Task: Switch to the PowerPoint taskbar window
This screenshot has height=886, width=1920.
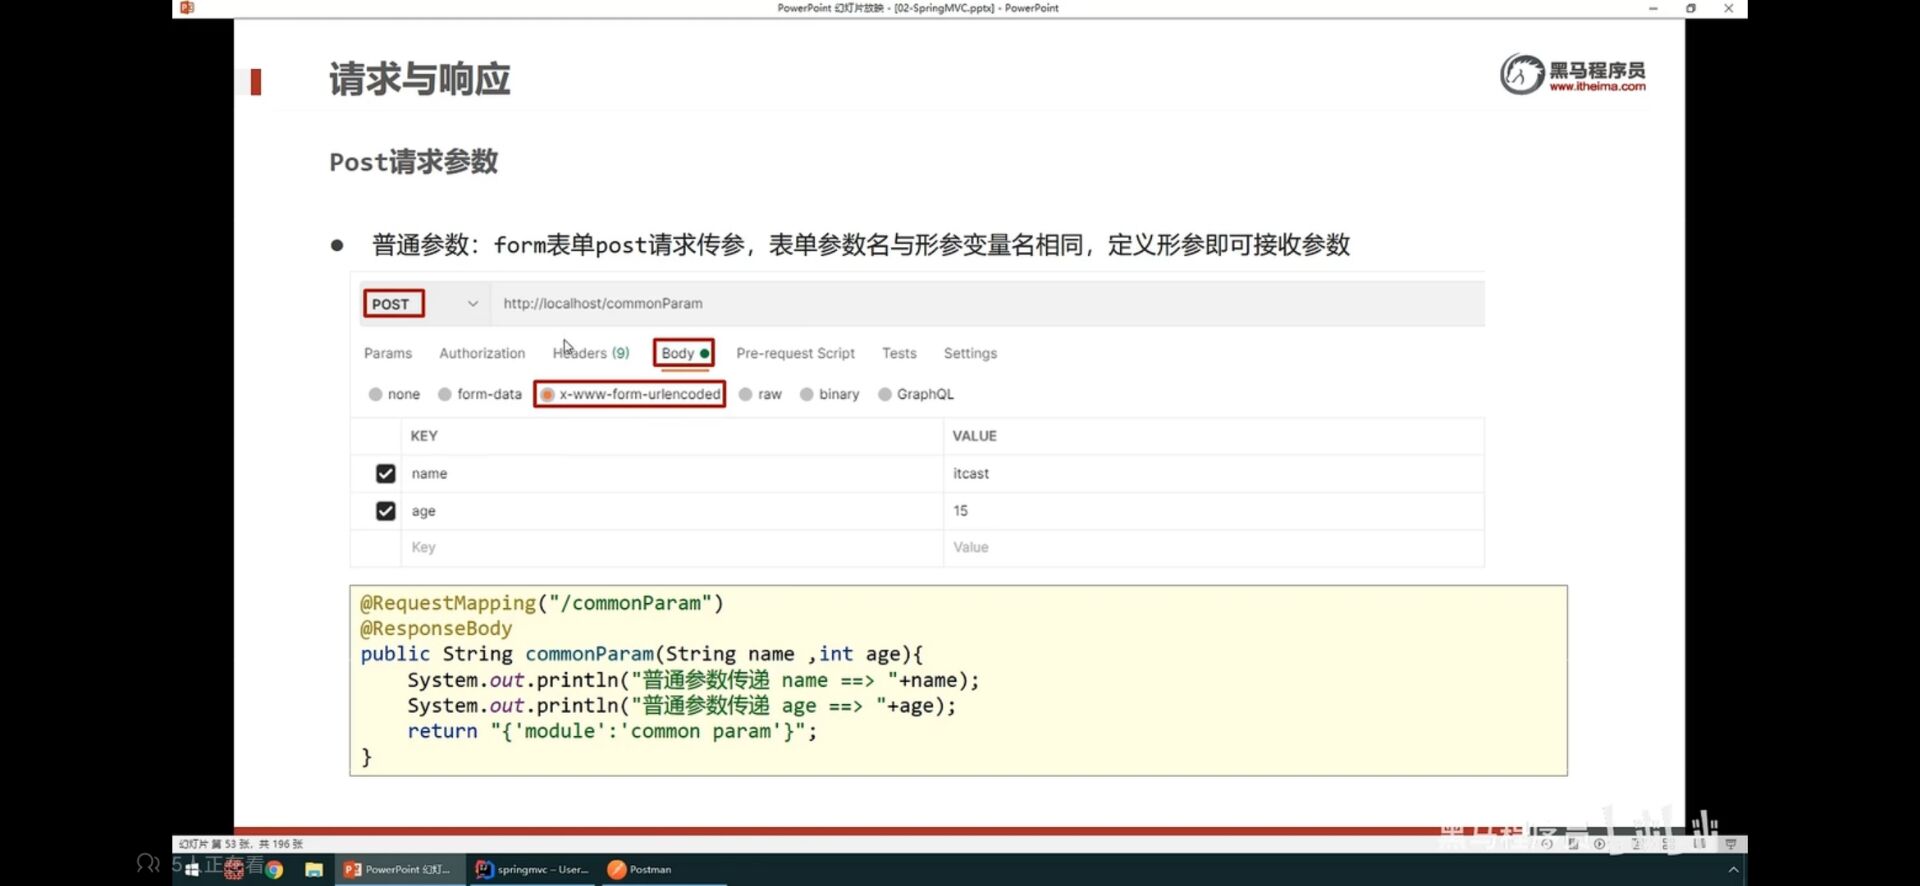Action: tap(398, 870)
